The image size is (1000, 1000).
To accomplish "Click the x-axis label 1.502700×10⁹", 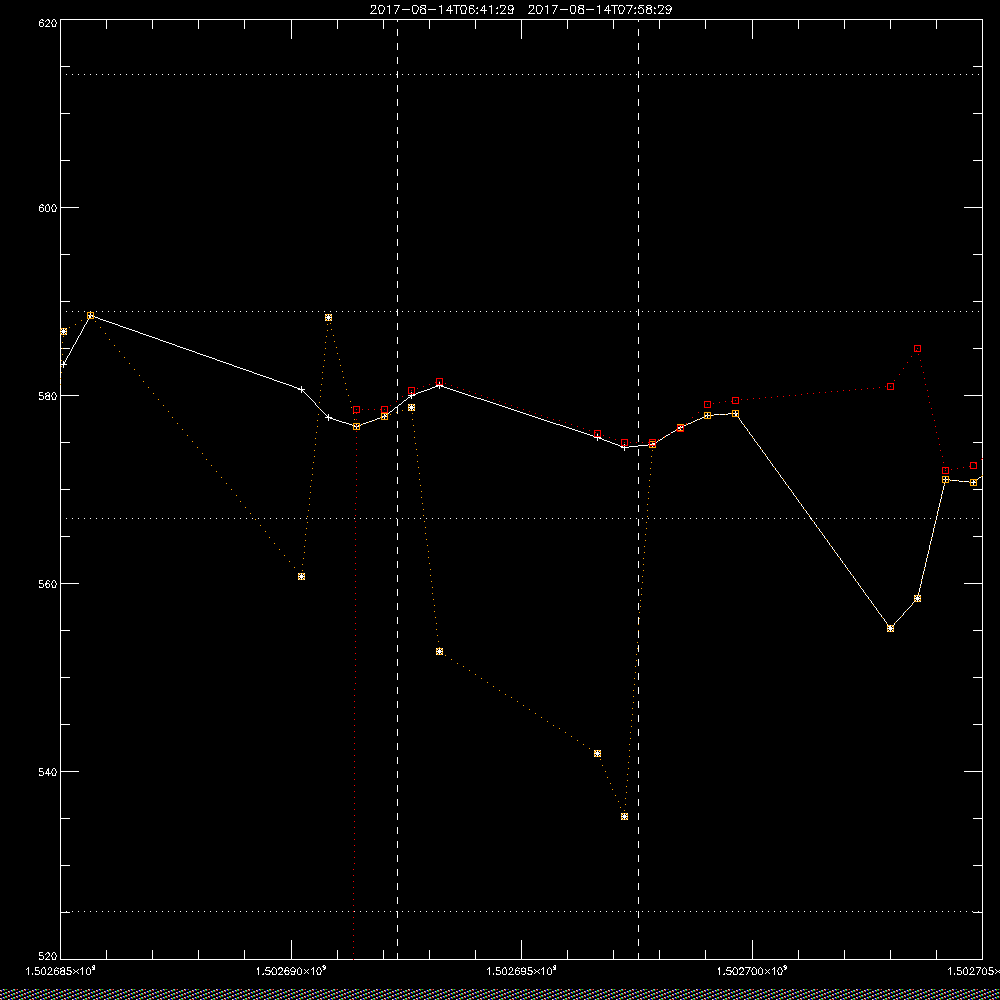I will (x=753, y=971).
